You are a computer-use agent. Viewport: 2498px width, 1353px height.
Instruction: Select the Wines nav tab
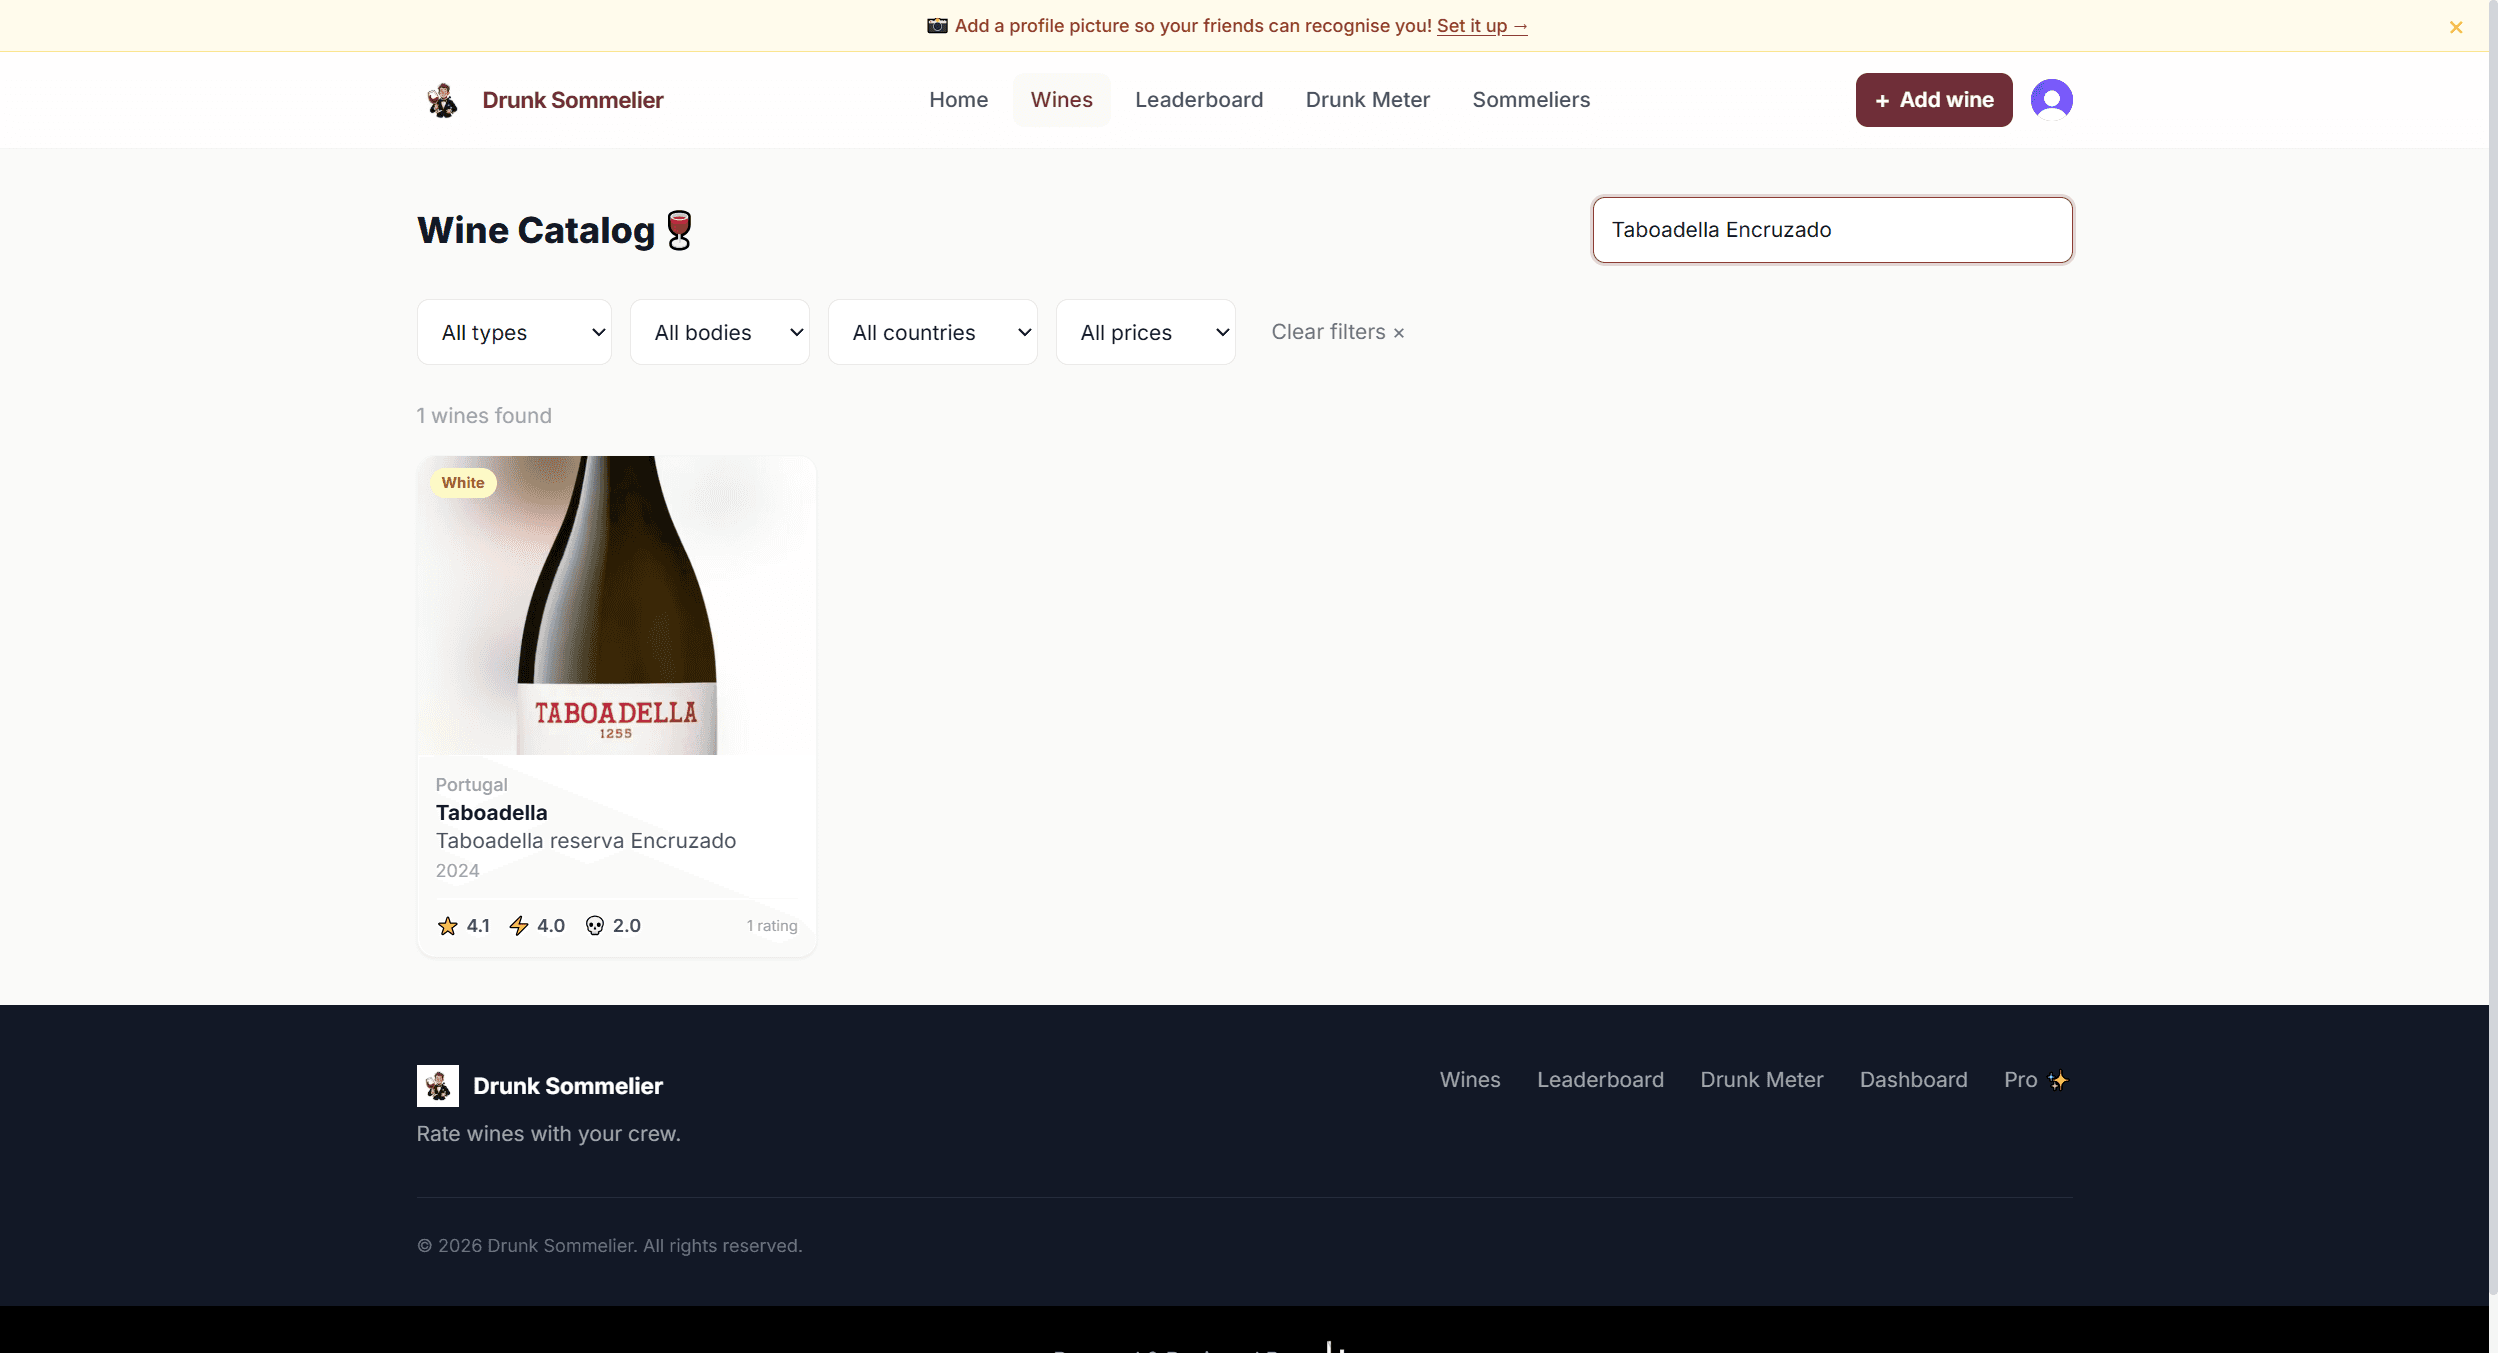(x=1061, y=100)
